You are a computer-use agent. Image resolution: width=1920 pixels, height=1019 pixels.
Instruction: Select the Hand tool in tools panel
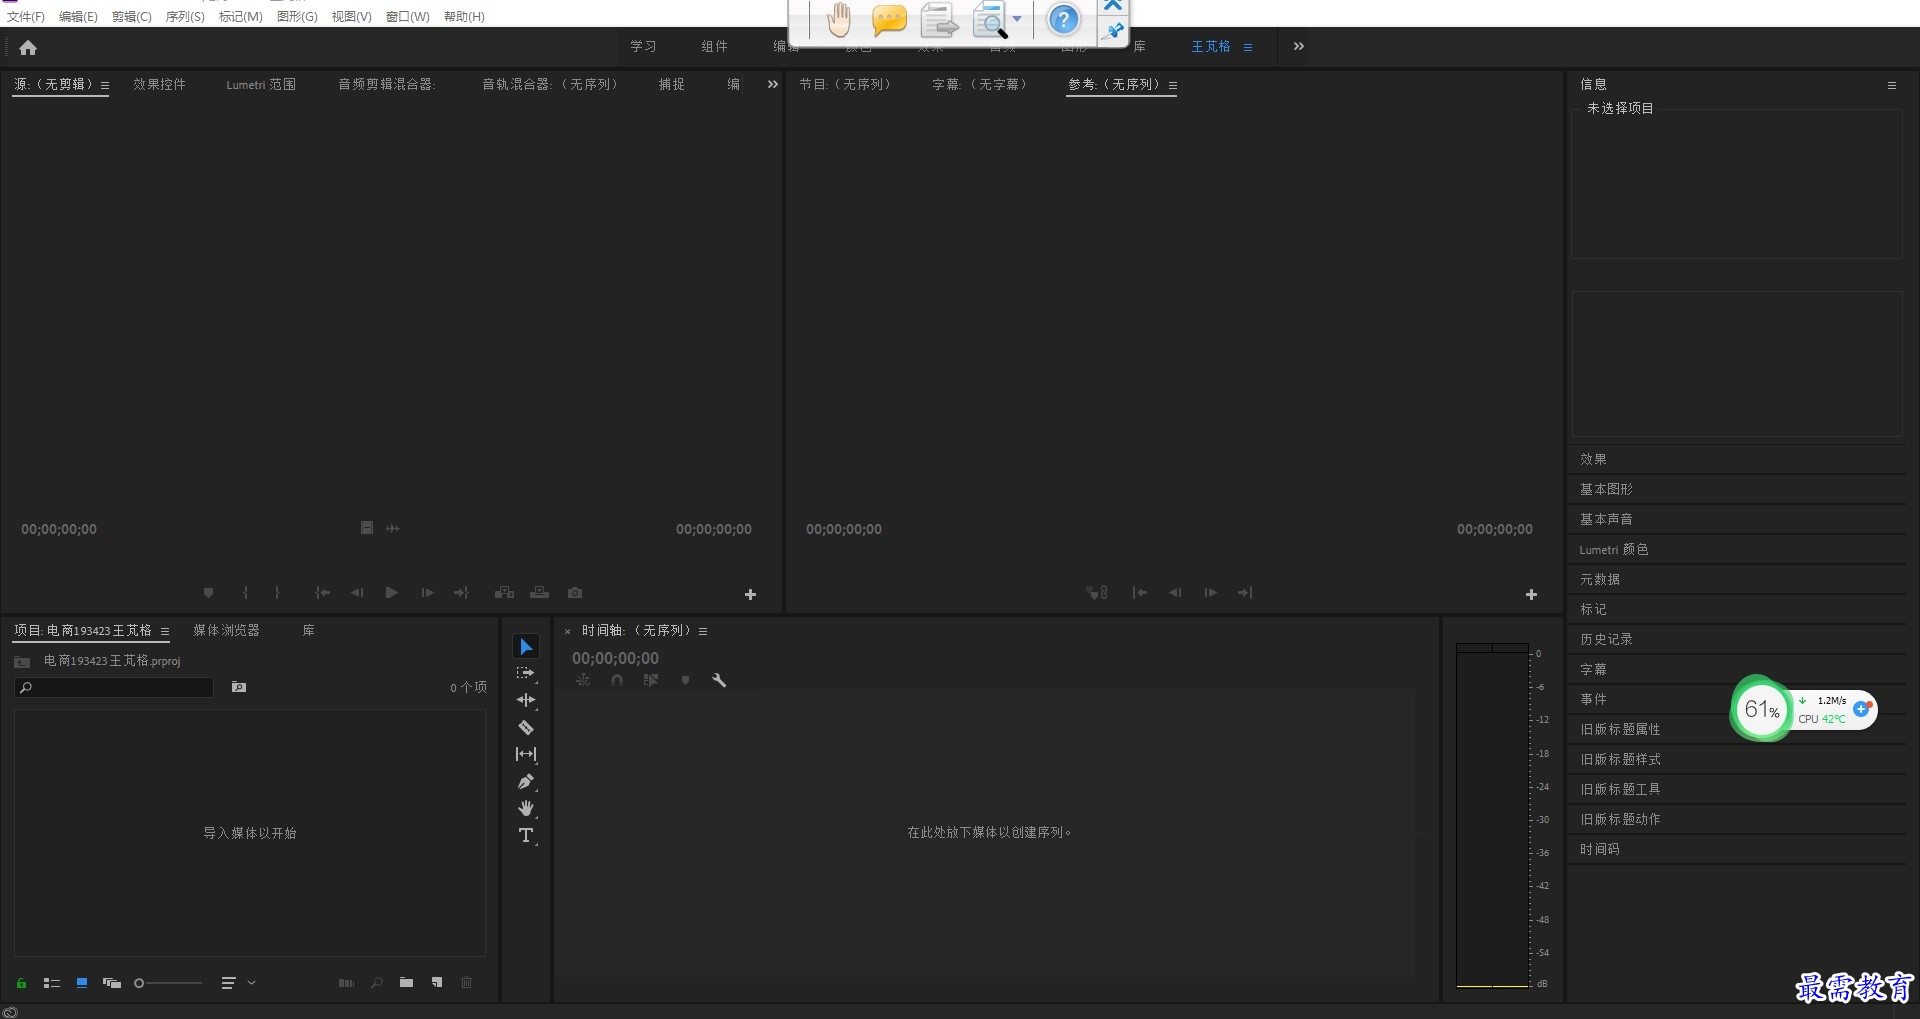tap(526, 808)
